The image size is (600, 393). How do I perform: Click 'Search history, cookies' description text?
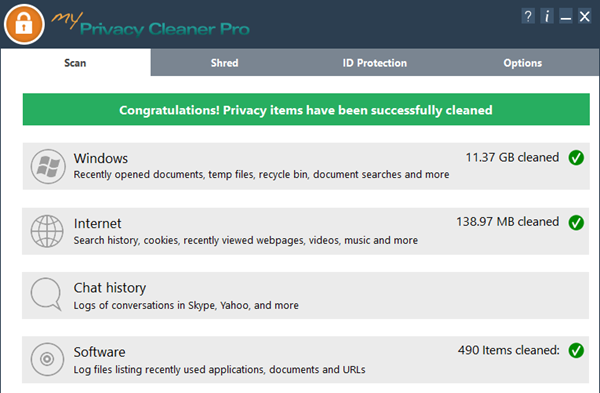246,240
